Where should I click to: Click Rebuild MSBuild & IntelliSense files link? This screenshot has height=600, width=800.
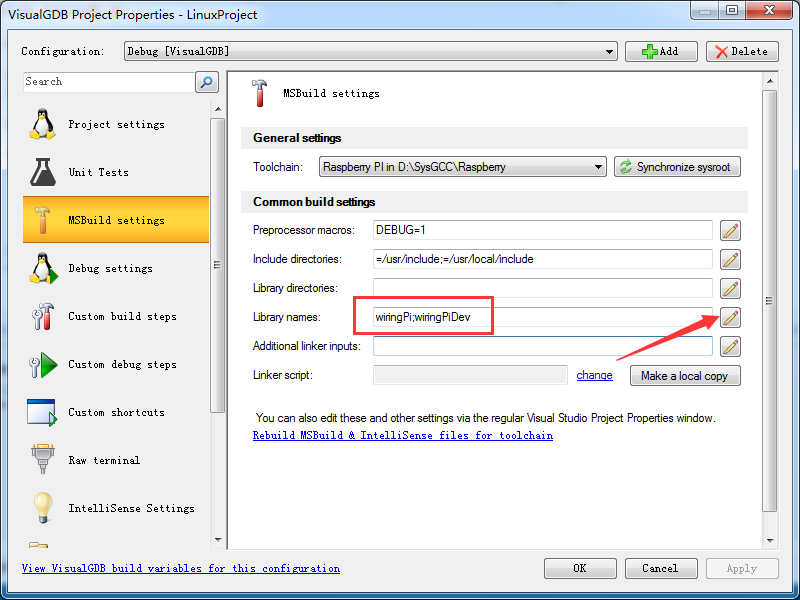tap(402, 436)
